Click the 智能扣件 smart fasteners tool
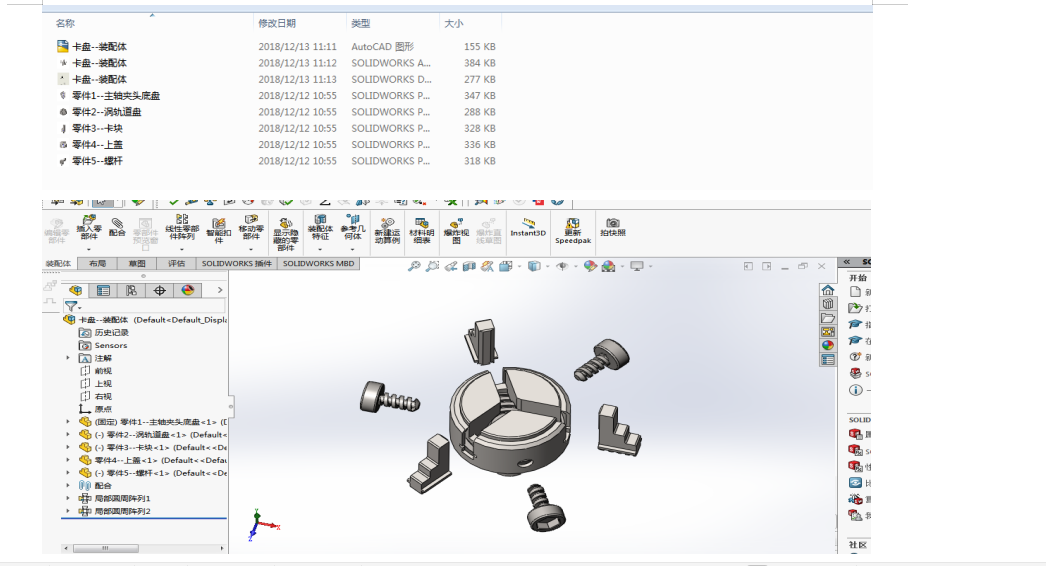The image size is (1046, 566). point(219,231)
